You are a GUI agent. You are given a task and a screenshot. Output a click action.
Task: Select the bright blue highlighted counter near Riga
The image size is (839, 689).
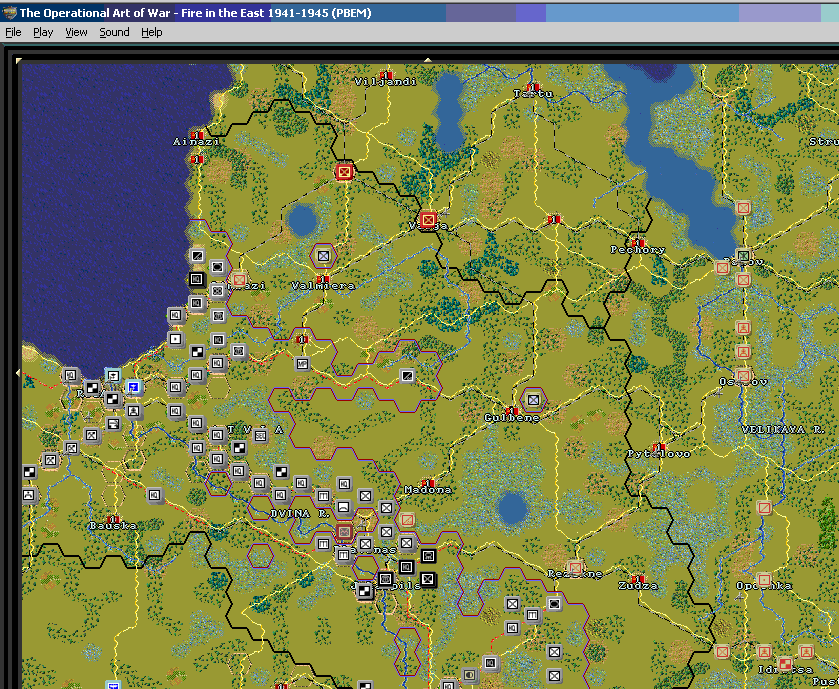(133, 387)
